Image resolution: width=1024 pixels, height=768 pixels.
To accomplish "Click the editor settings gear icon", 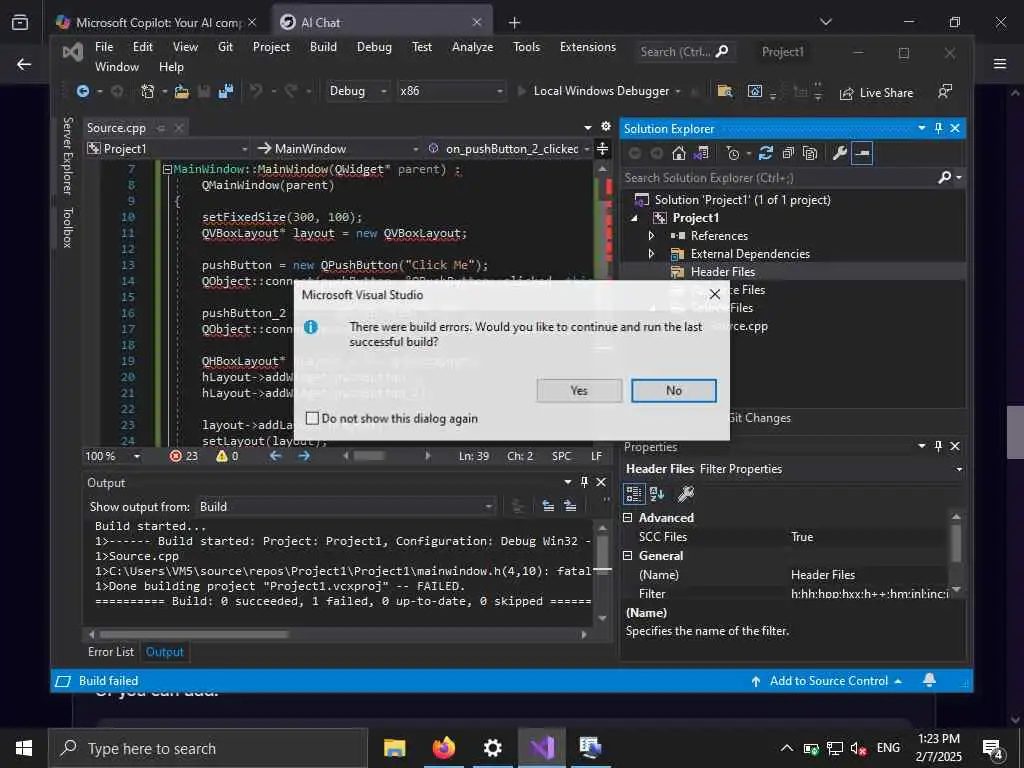I will pos(606,126).
